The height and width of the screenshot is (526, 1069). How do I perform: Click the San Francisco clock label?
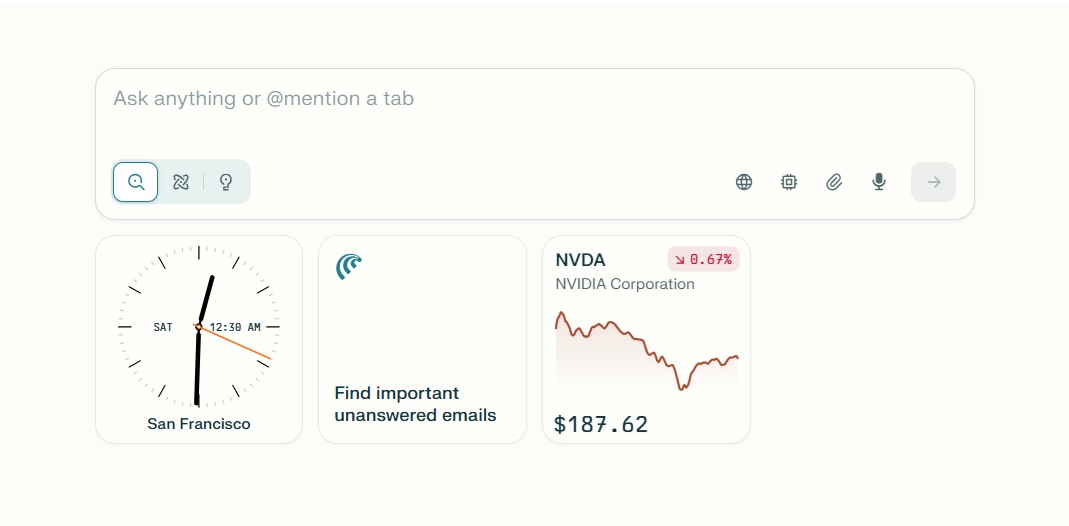pyautogui.click(x=199, y=424)
